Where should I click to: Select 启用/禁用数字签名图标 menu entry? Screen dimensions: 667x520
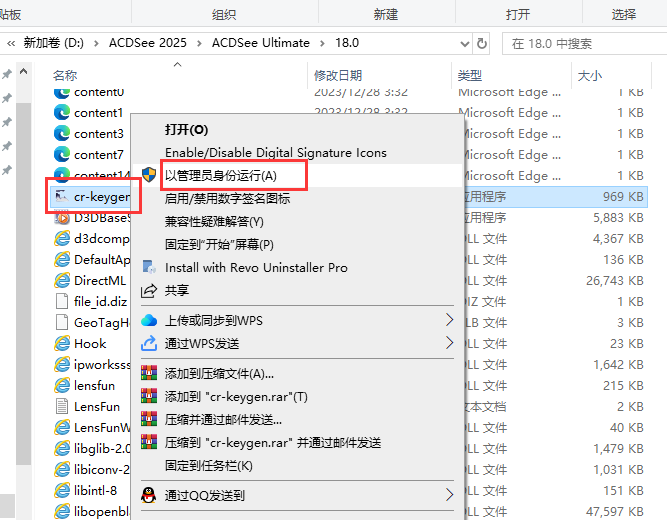tap(228, 198)
